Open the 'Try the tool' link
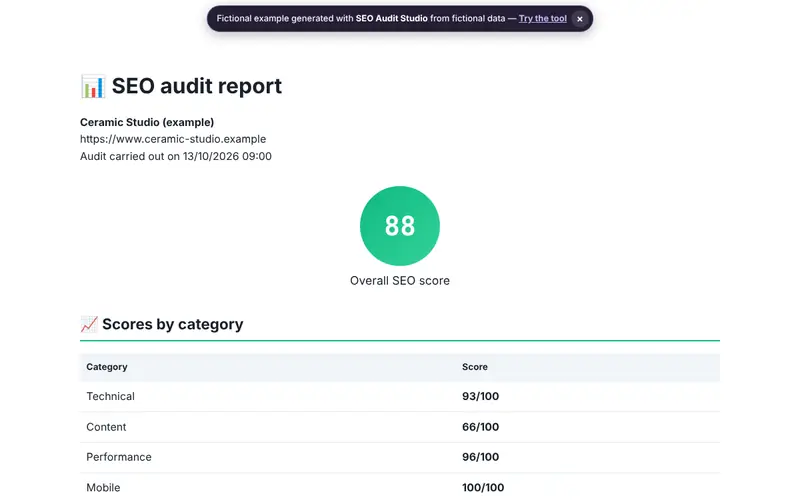Screen dimensions: 800x500 point(542,18)
